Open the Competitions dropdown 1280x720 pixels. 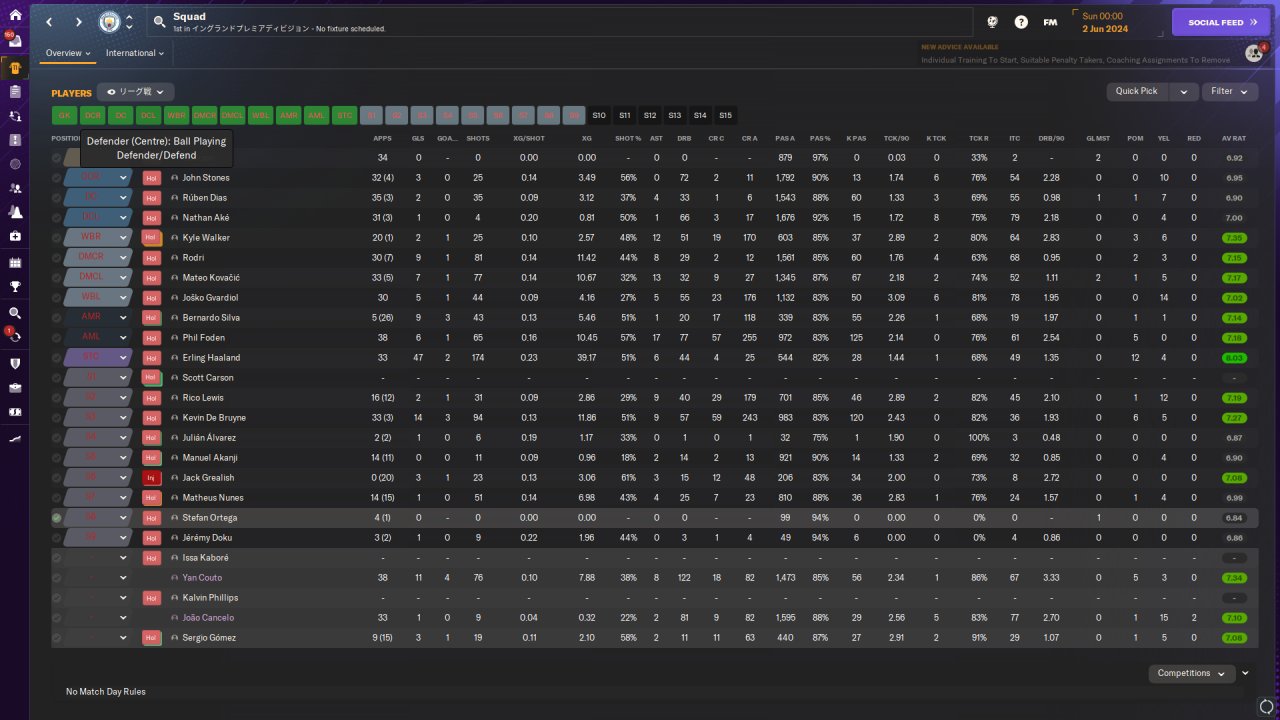pyautogui.click(x=1191, y=674)
